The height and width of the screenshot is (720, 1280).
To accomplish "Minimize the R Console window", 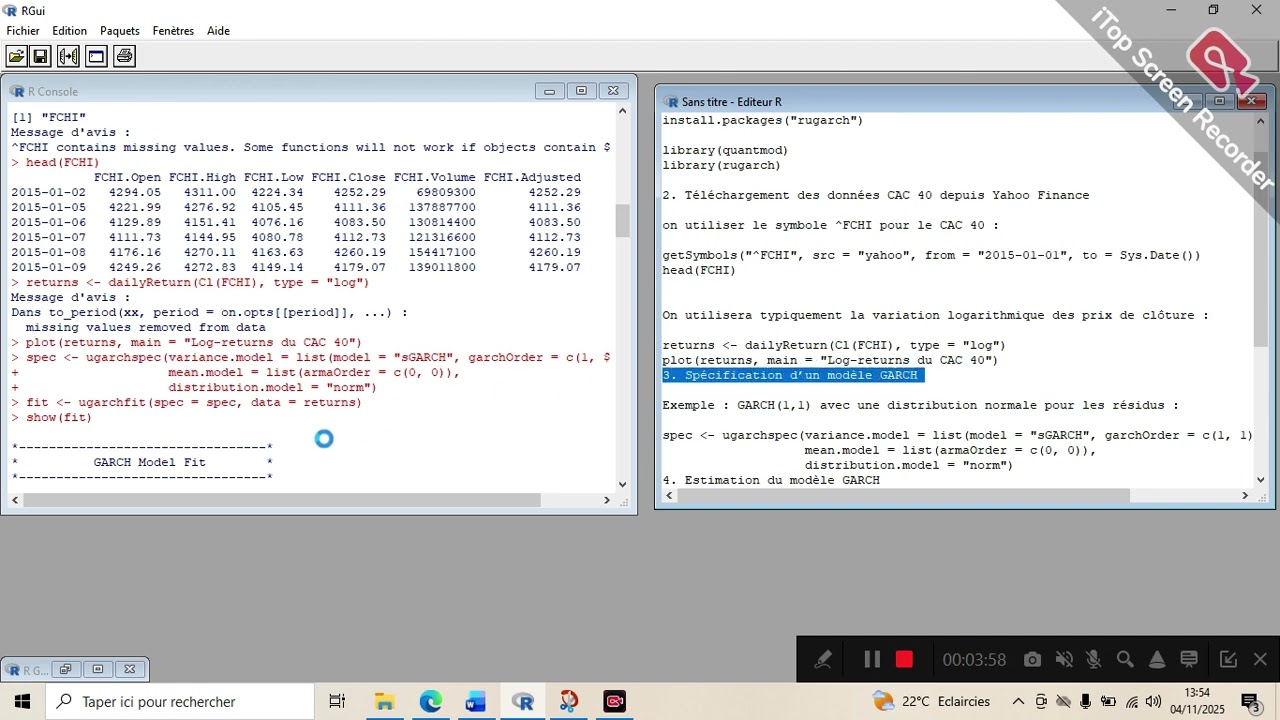I will click(549, 91).
